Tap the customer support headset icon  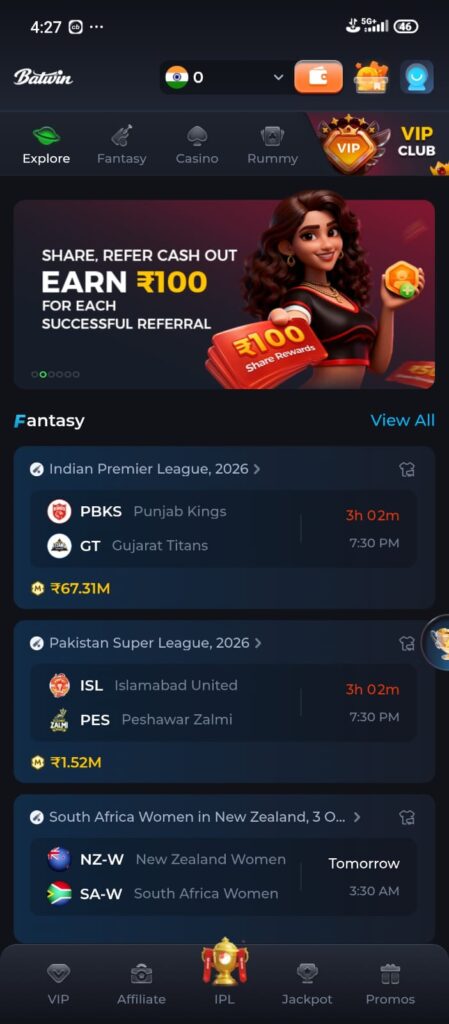click(x=416, y=77)
